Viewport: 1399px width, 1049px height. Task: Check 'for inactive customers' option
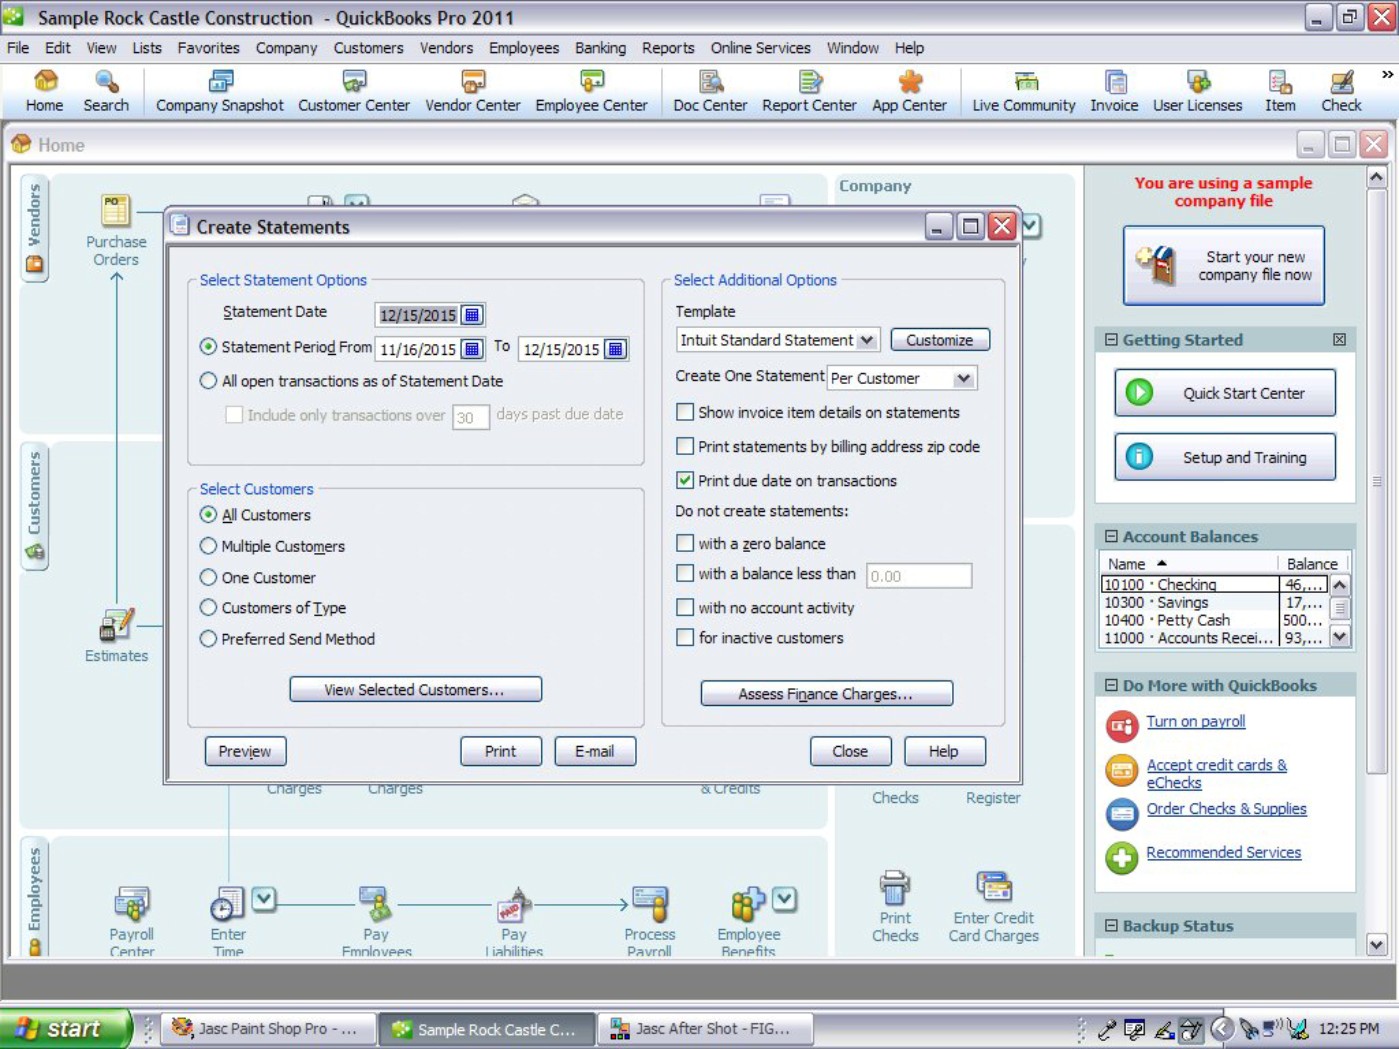[685, 637]
